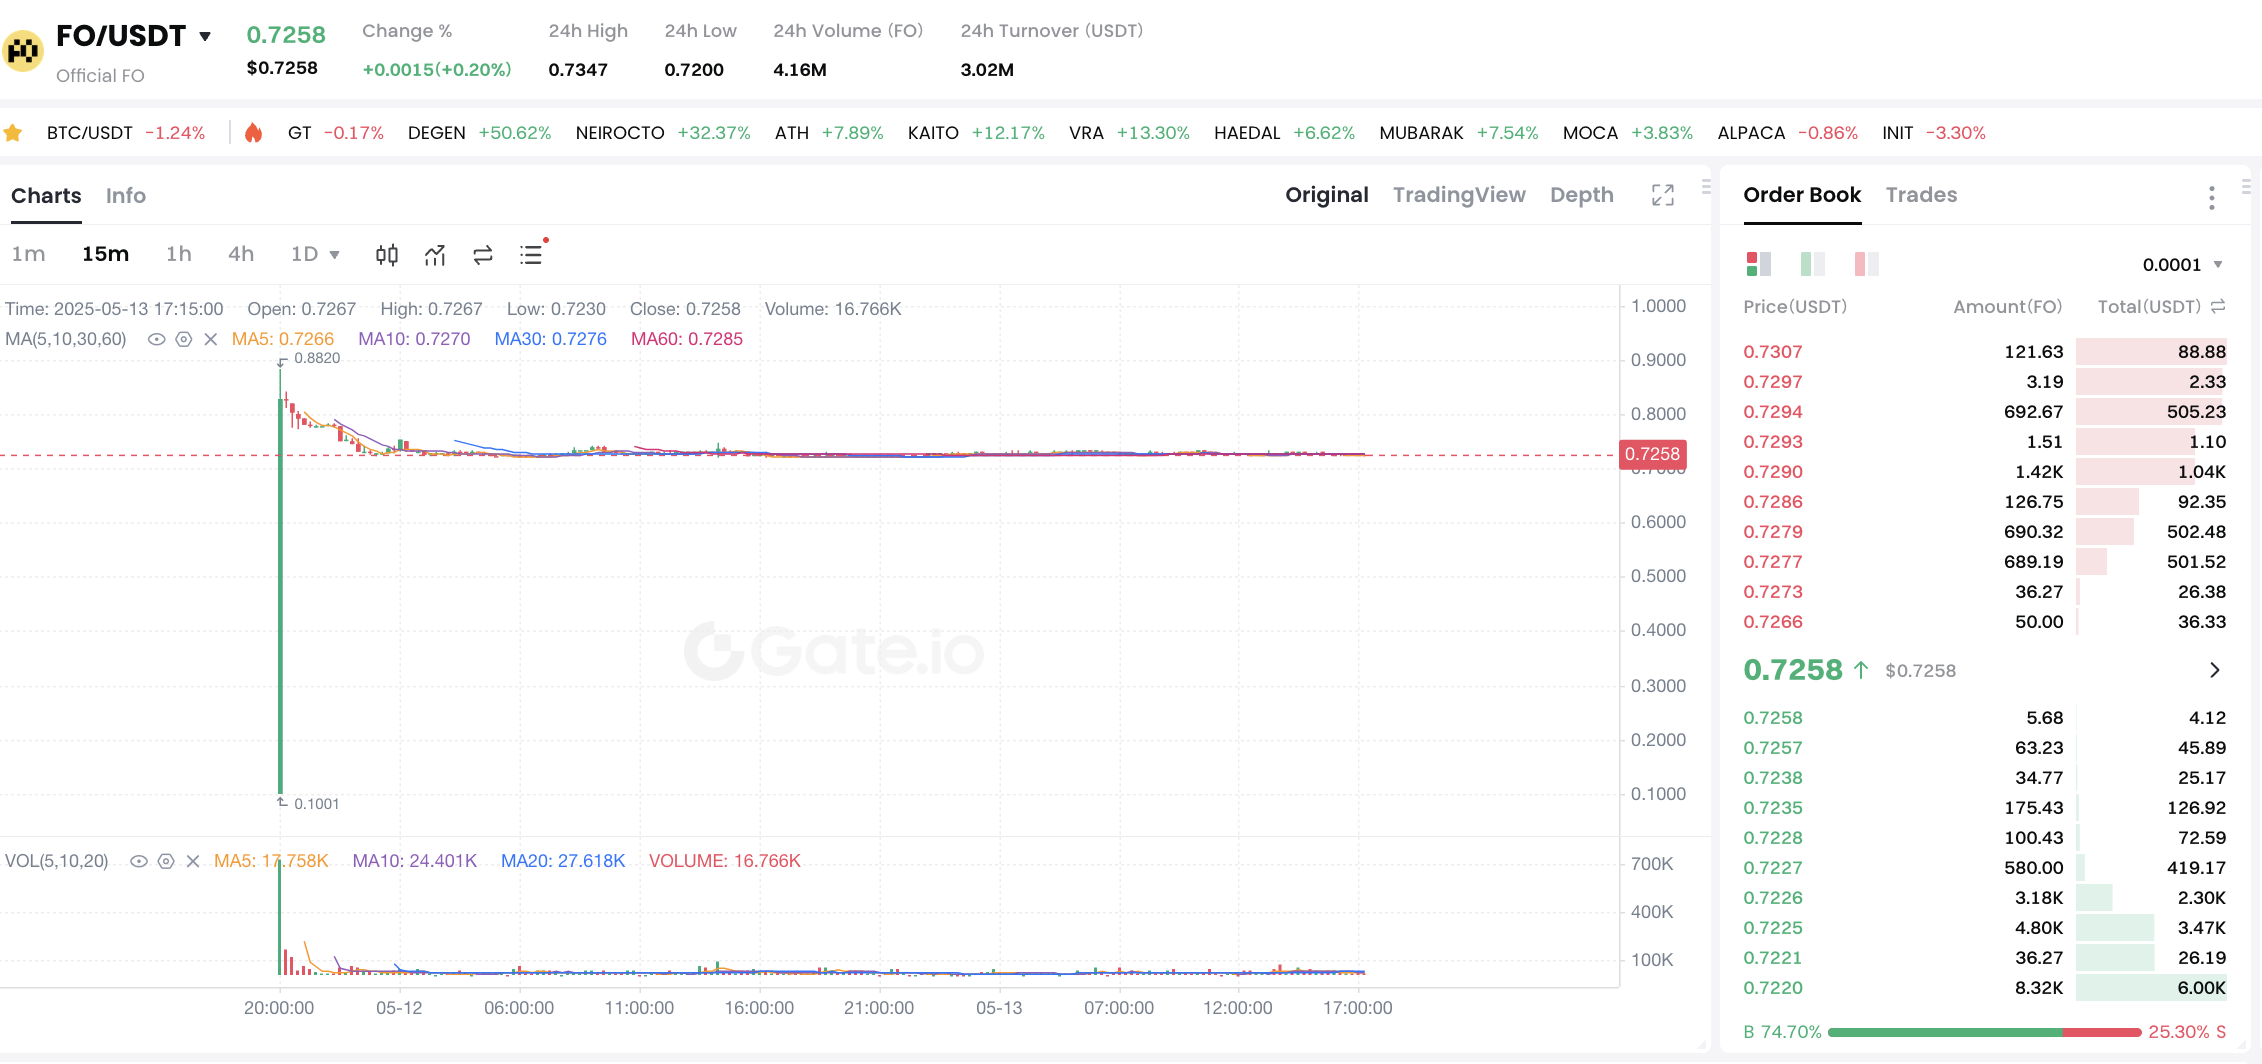
Task: Open the 0.0001 price precision dropdown
Action: (2182, 265)
